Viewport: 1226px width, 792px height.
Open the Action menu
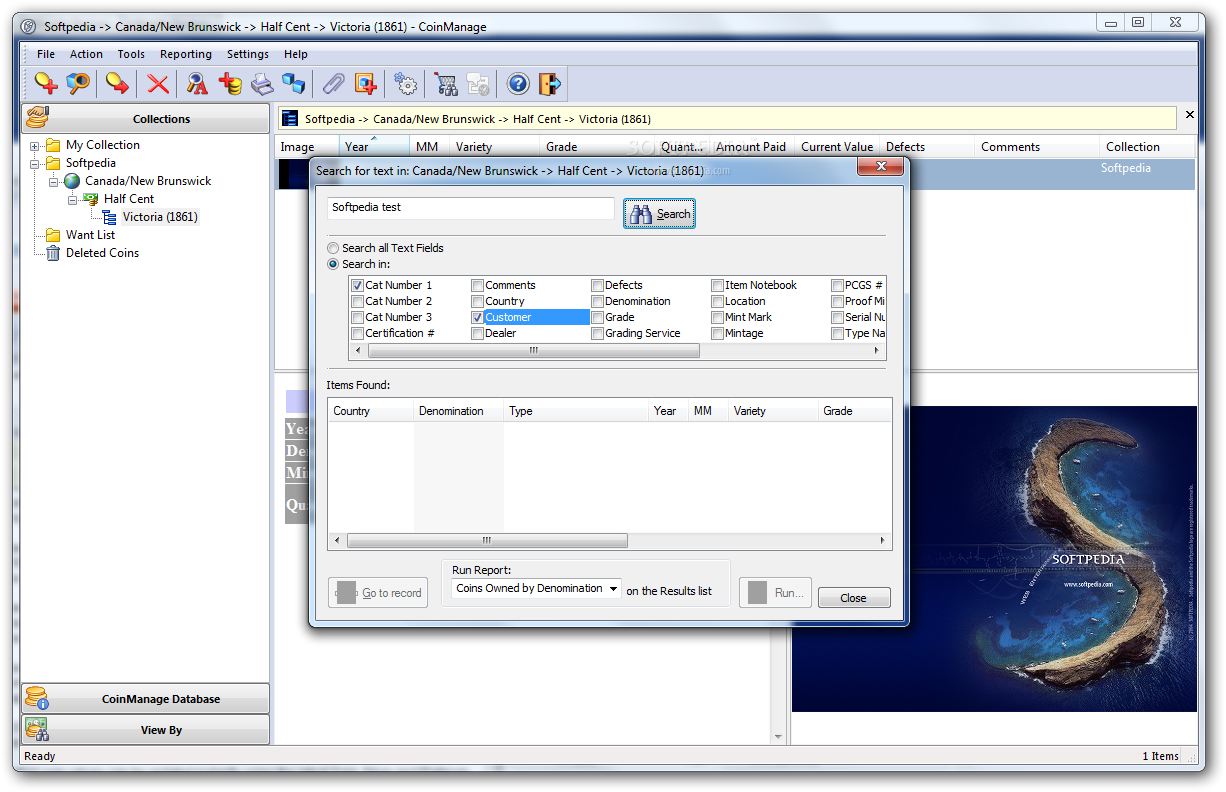pos(86,54)
